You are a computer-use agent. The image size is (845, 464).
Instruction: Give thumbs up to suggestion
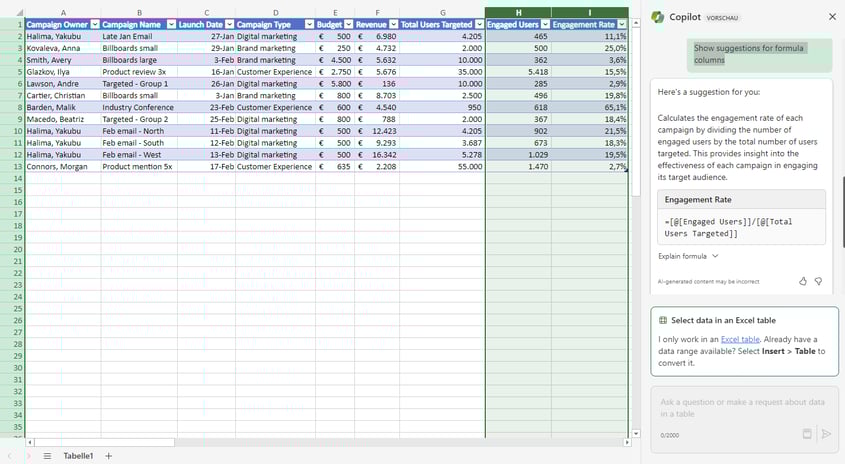tap(803, 281)
